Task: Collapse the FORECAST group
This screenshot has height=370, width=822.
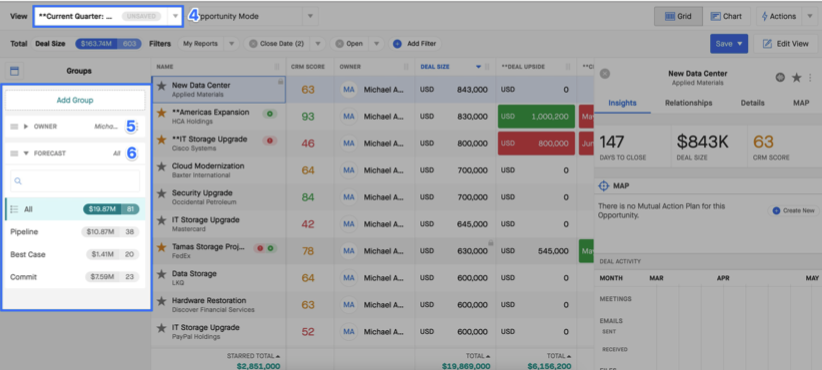Action: 26,154
